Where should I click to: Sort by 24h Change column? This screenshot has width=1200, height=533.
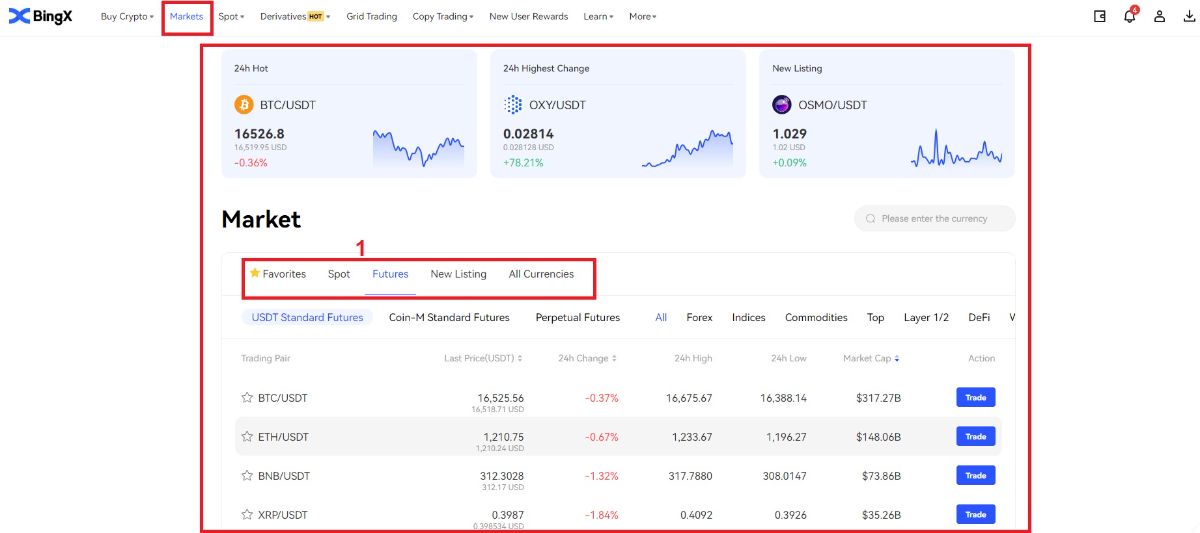pyautogui.click(x=587, y=358)
